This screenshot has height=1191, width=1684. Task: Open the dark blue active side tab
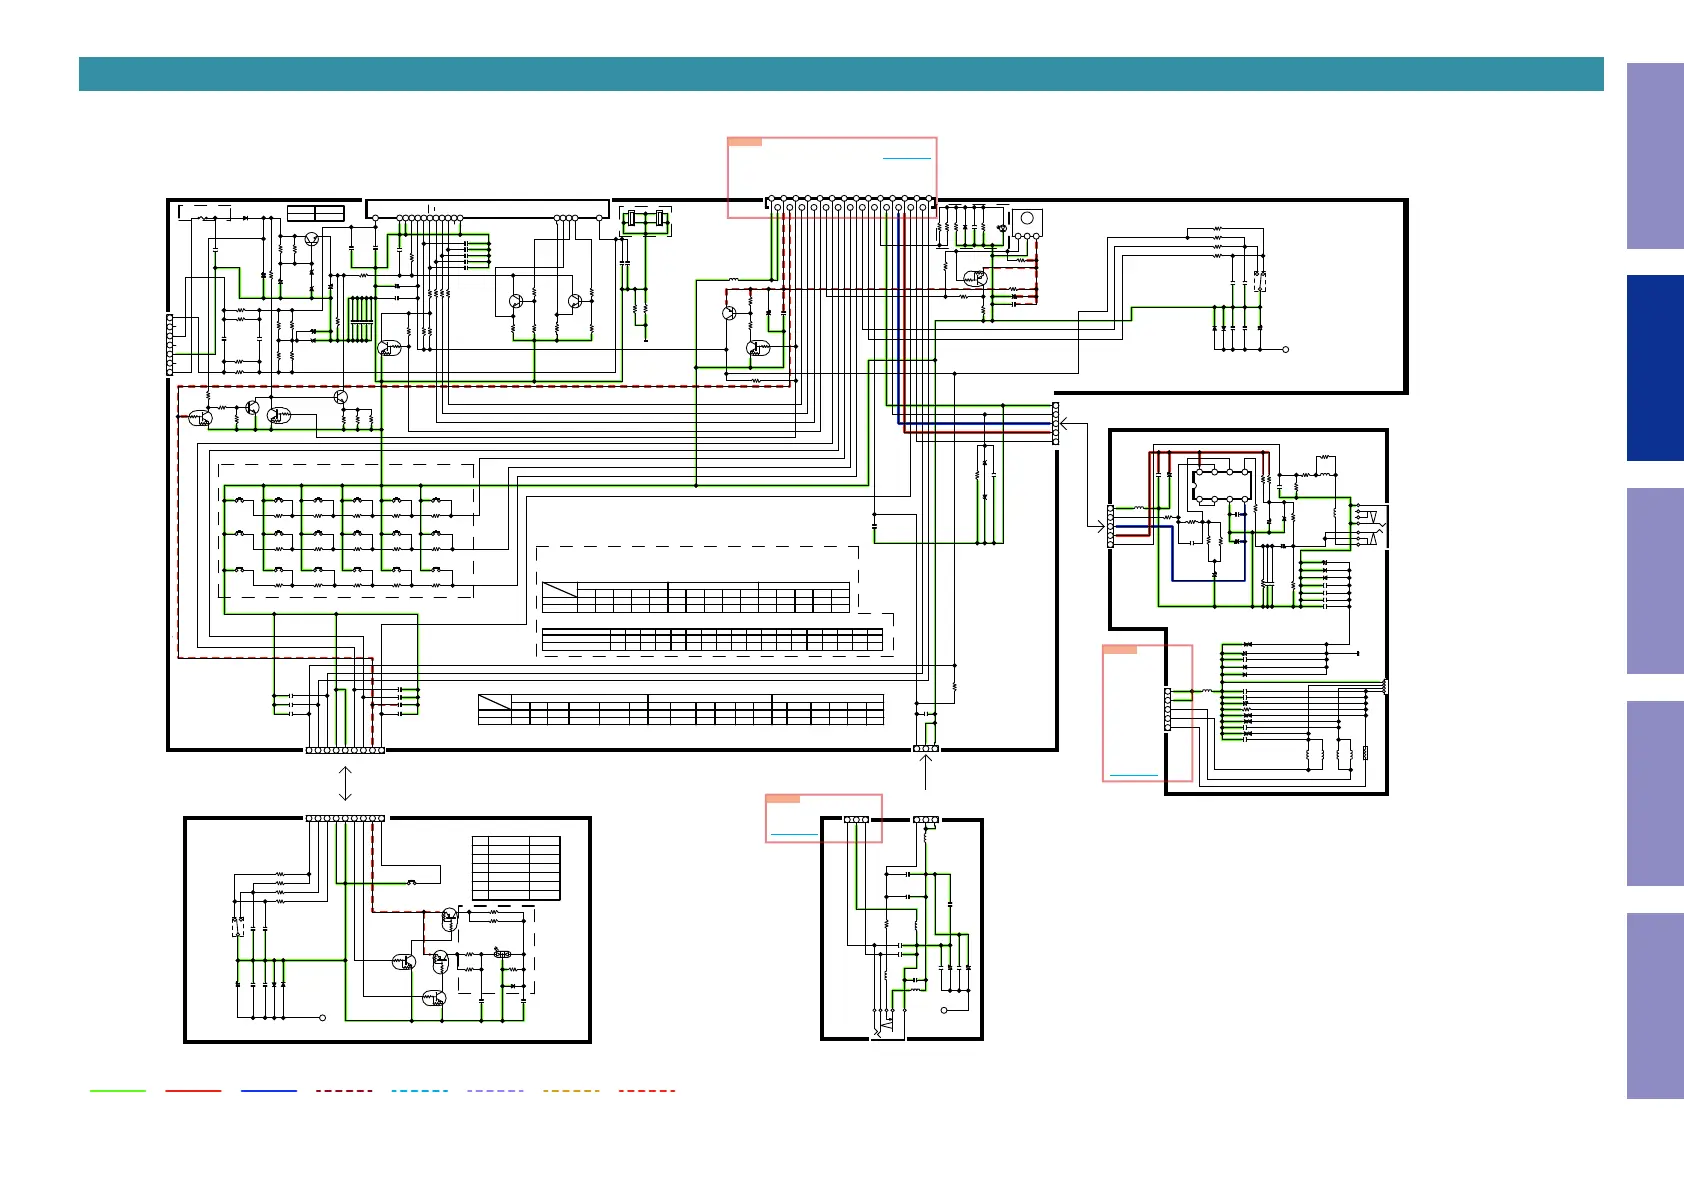1655,368
